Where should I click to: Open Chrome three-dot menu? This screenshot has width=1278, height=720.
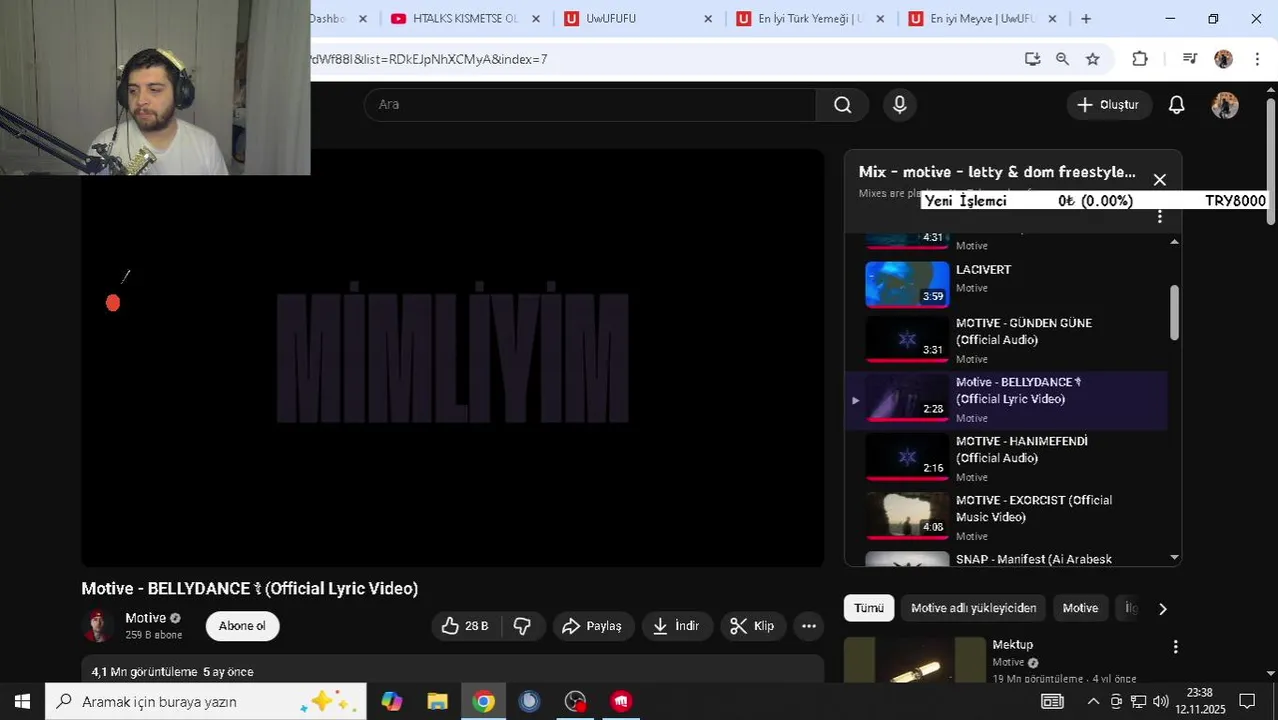pyautogui.click(x=1257, y=59)
